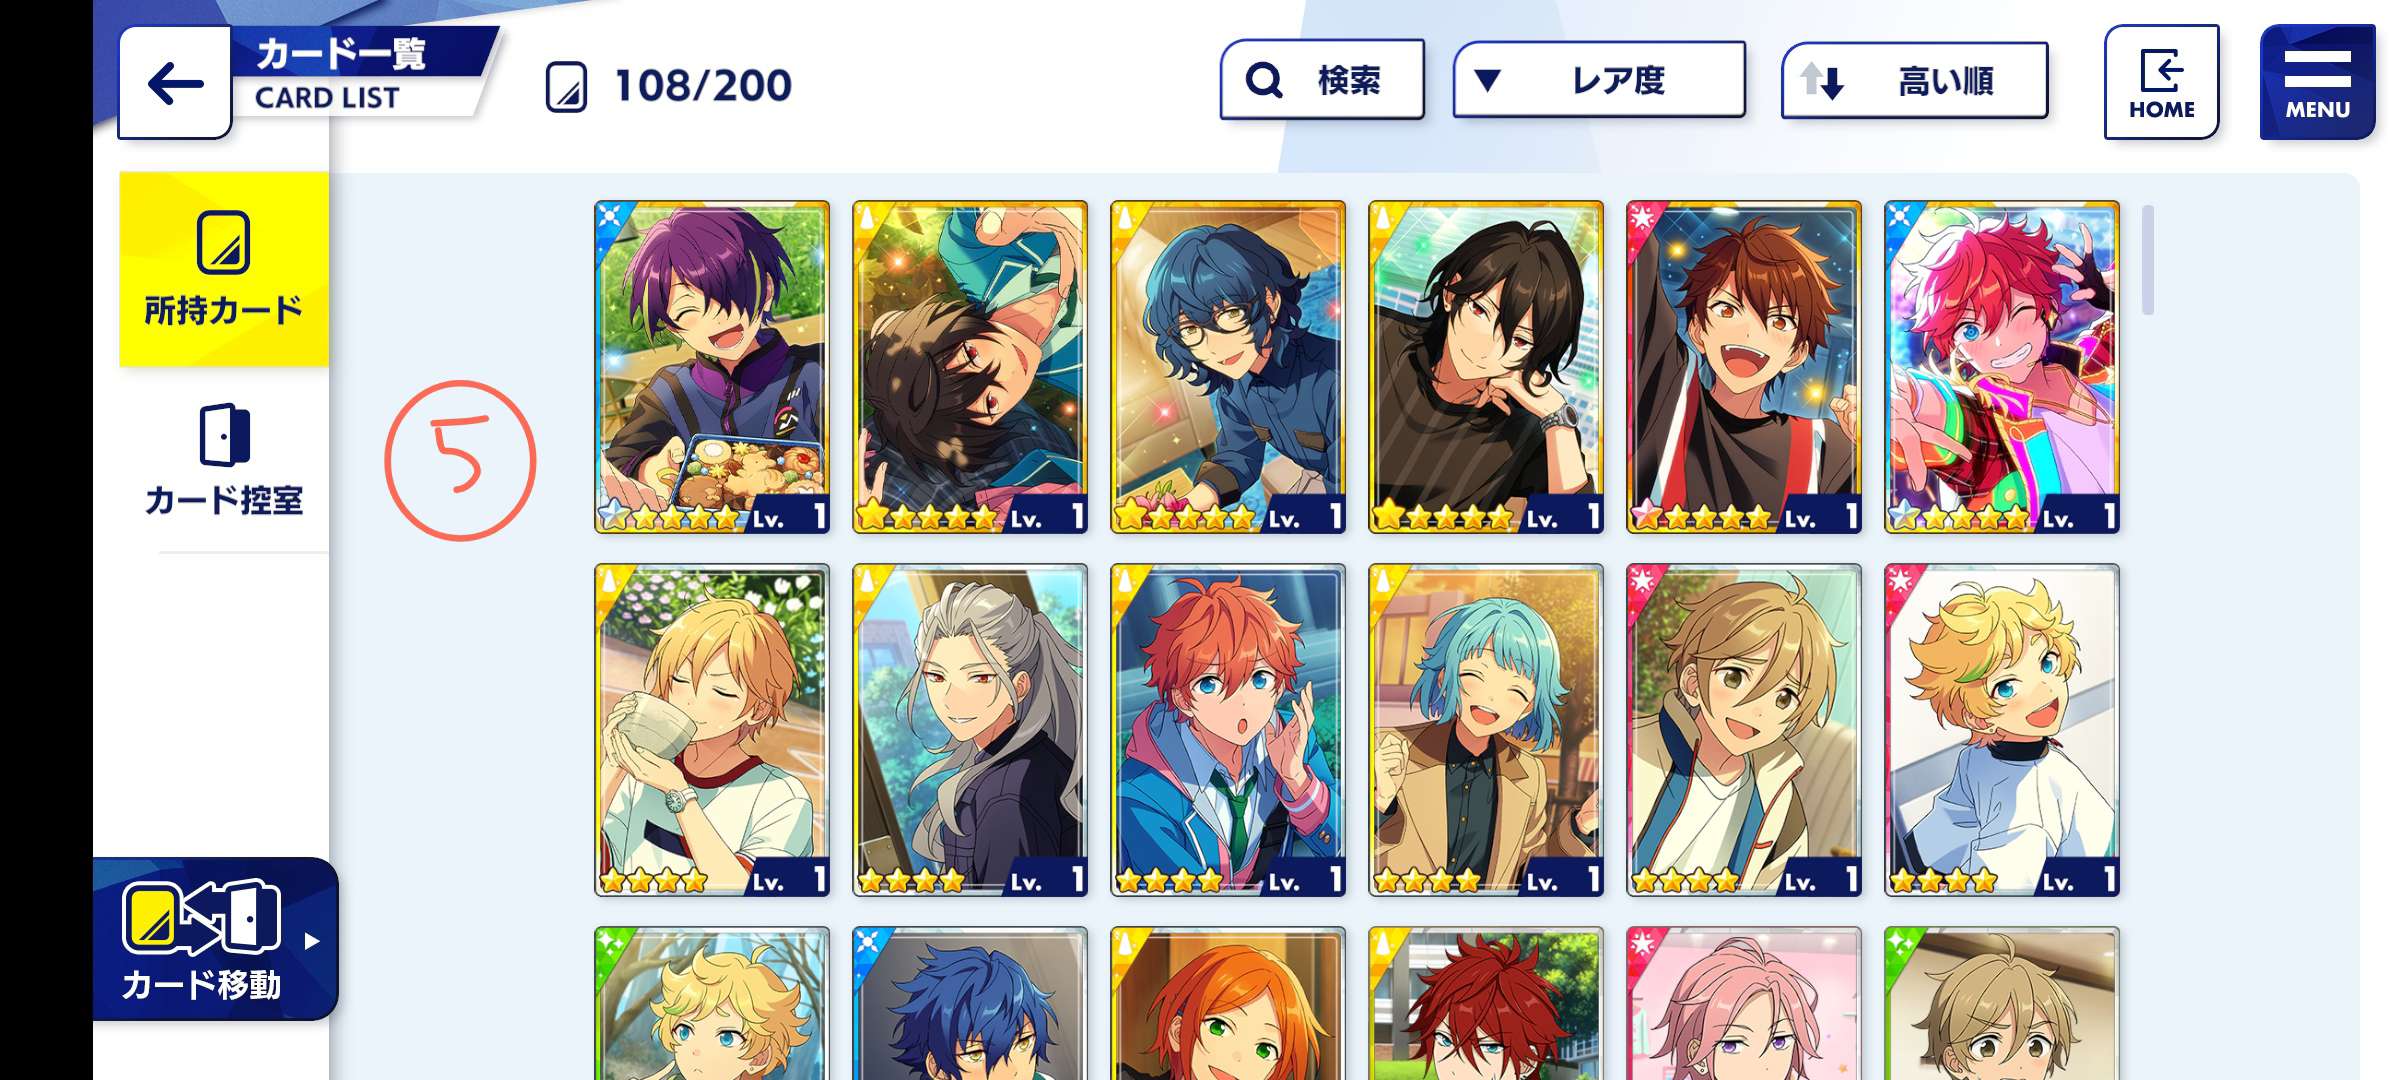This screenshot has height=1080, width=2400.
Task: Click the card list vertical scrollbar
Action: pos(2148,260)
